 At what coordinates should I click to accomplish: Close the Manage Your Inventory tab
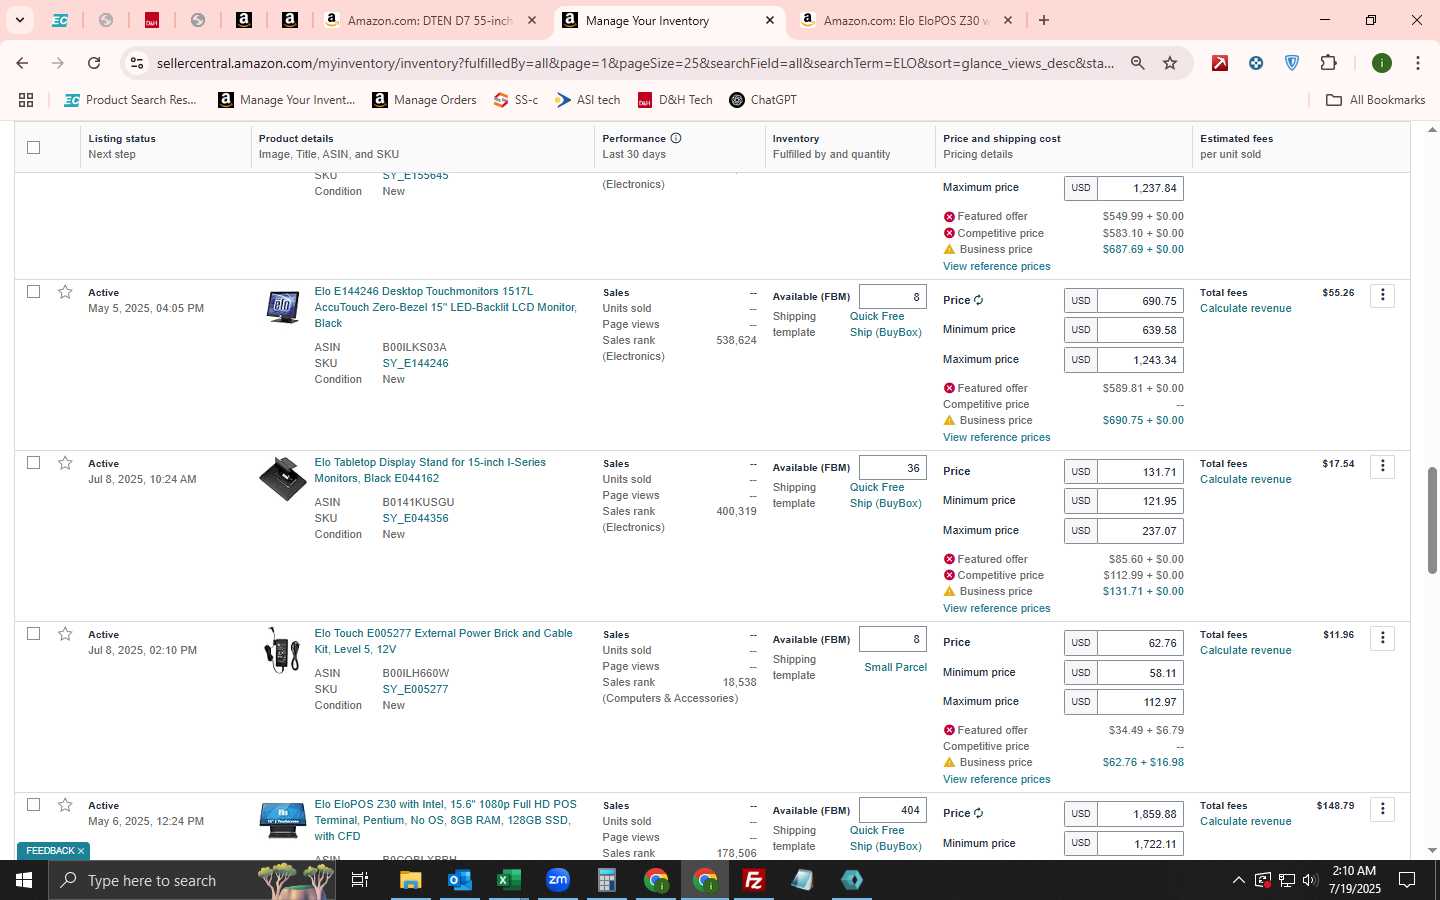click(769, 20)
